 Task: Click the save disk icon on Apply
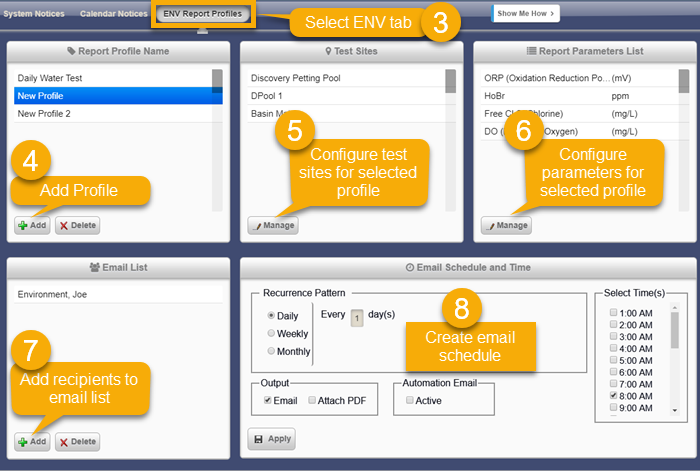coord(258,440)
